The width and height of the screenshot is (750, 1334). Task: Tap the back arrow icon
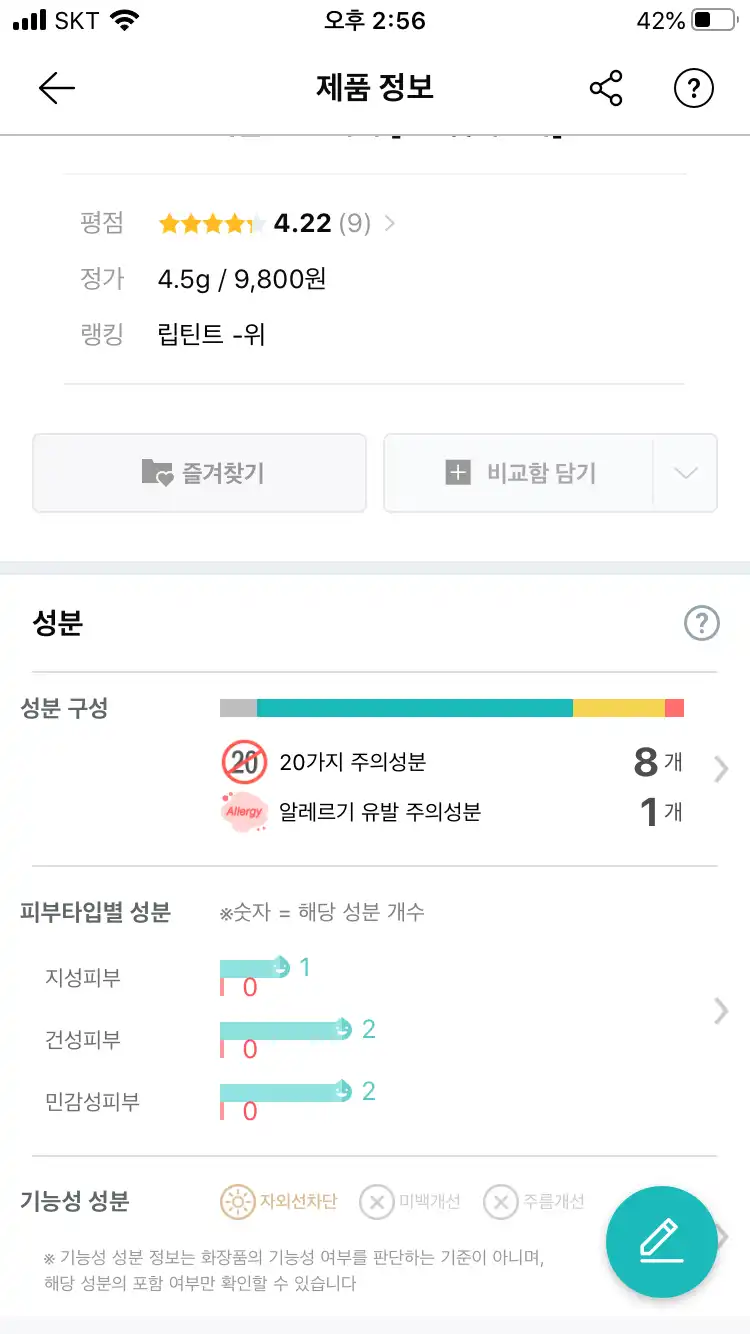(x=57, y=89)
